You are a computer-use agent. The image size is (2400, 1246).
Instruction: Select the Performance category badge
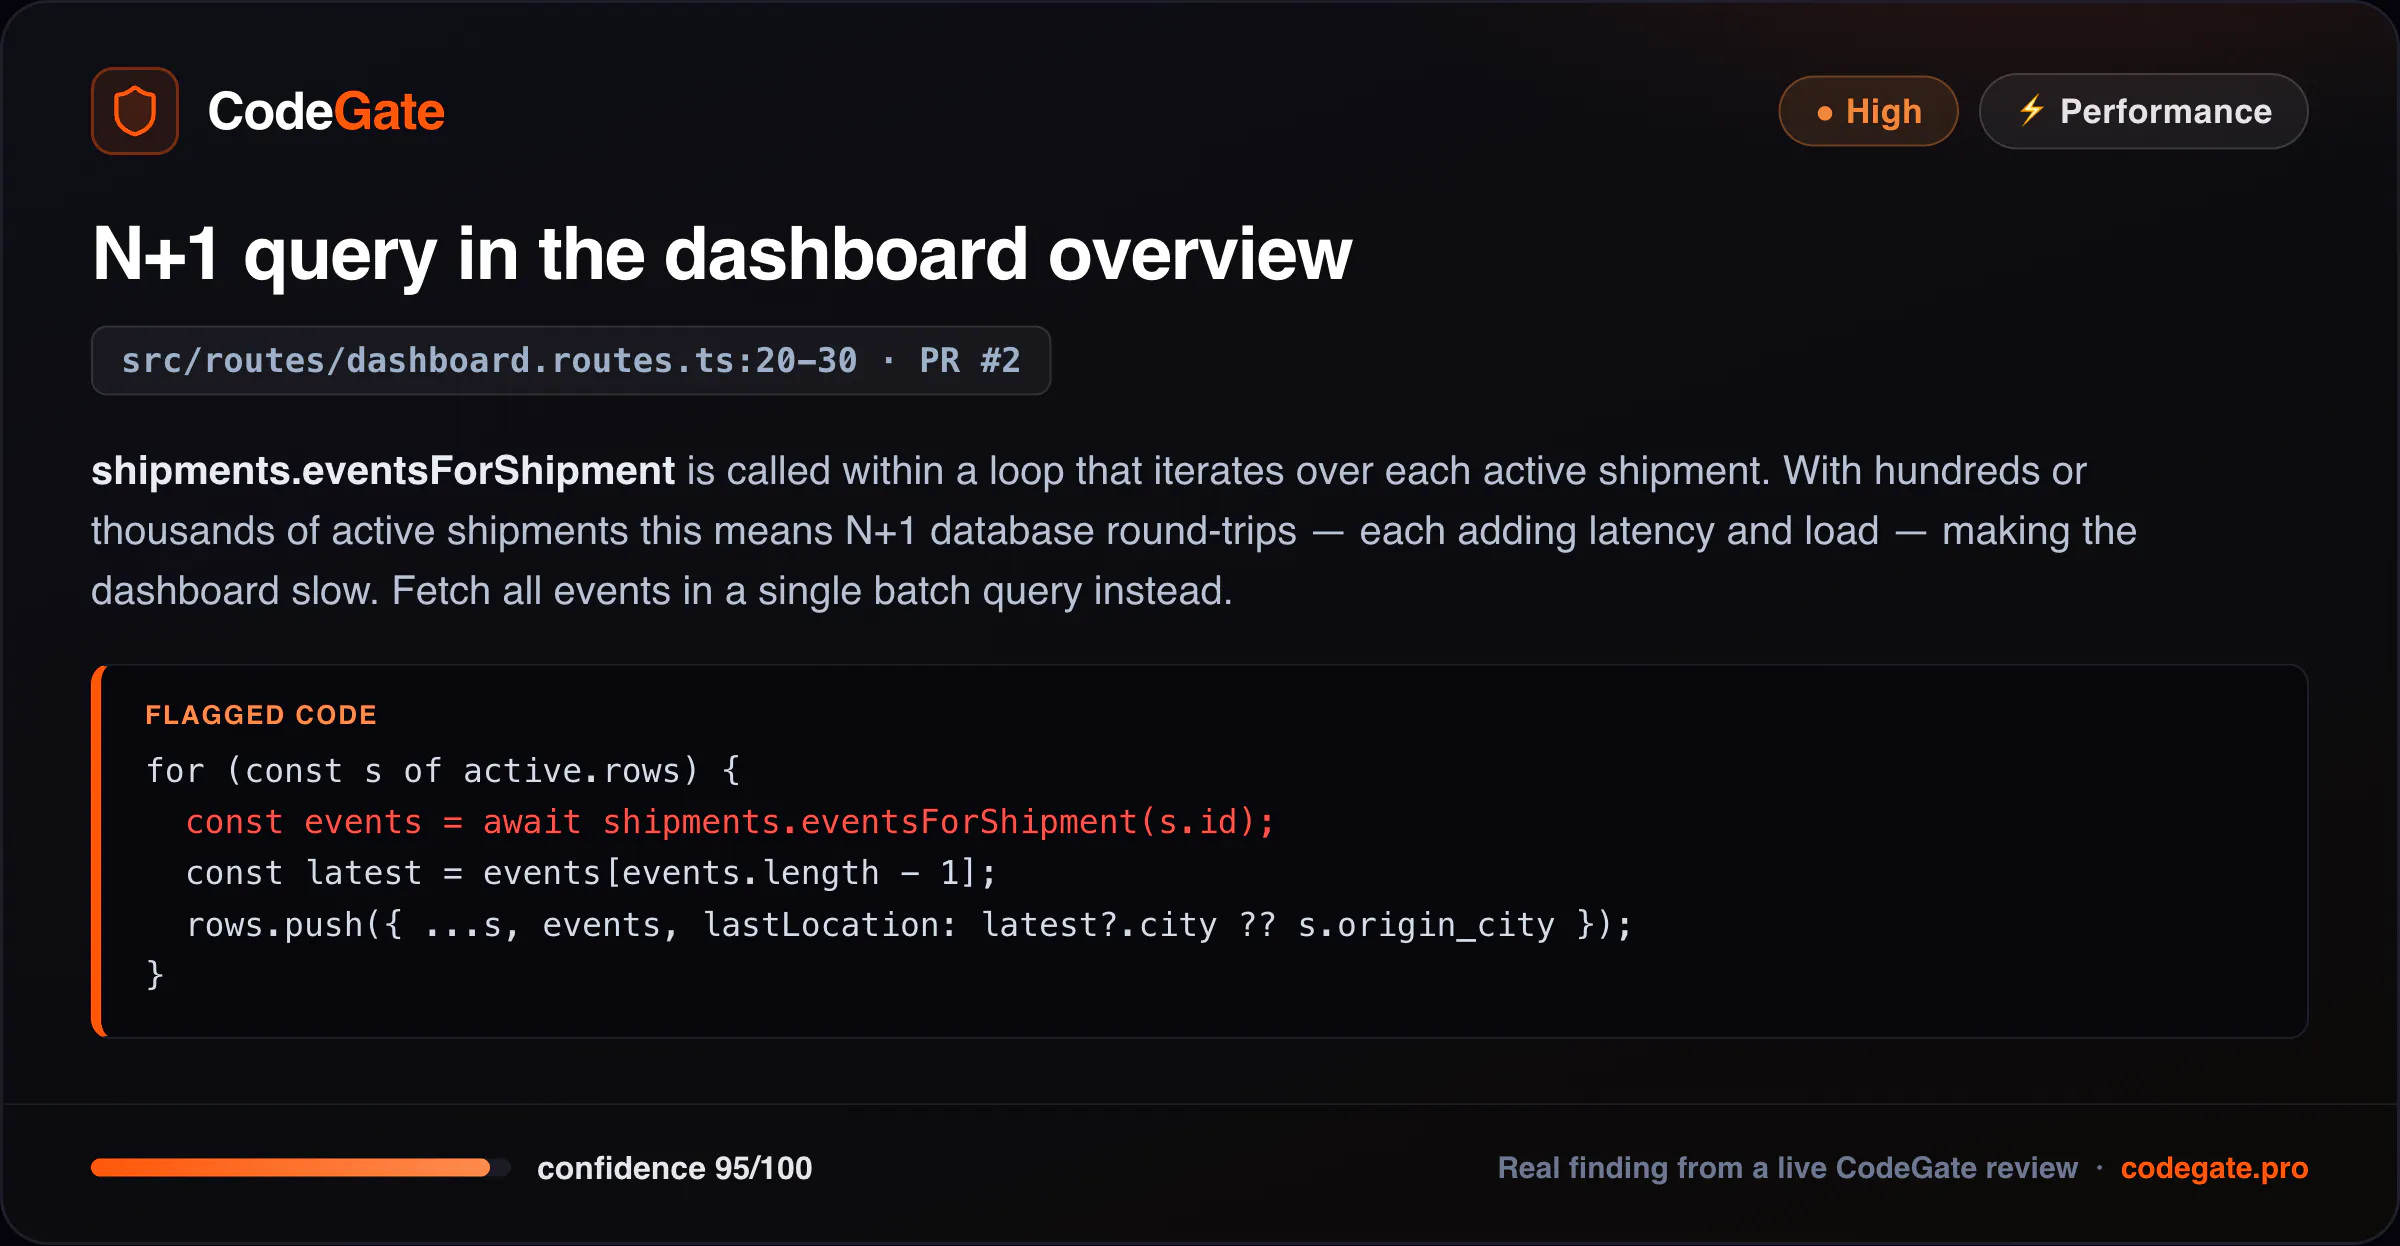click(2143, 111)
